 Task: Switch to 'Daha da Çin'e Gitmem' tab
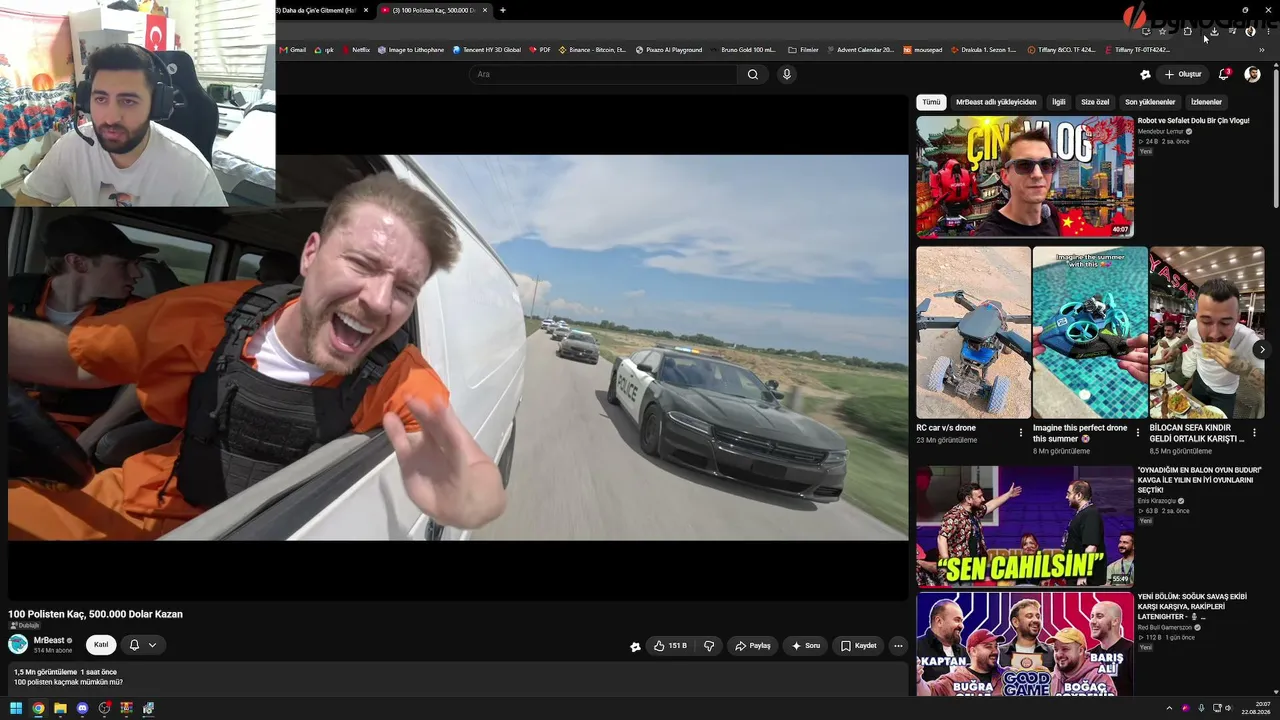318,10
